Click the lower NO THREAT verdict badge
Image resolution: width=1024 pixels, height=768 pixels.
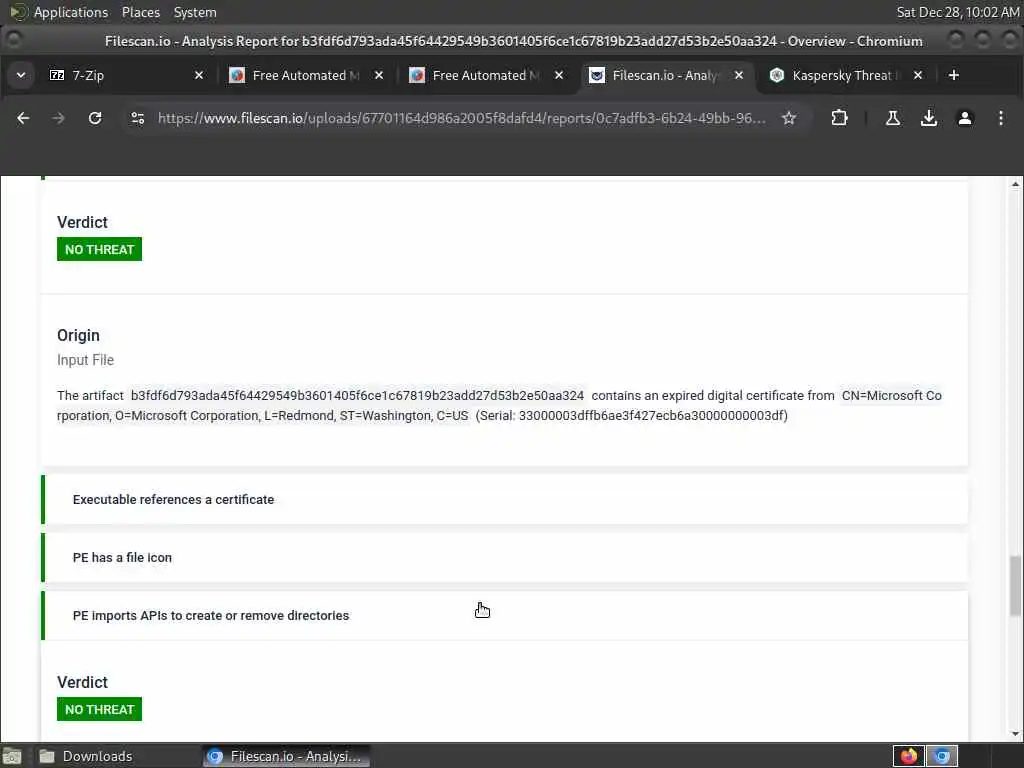click(99, 709)
